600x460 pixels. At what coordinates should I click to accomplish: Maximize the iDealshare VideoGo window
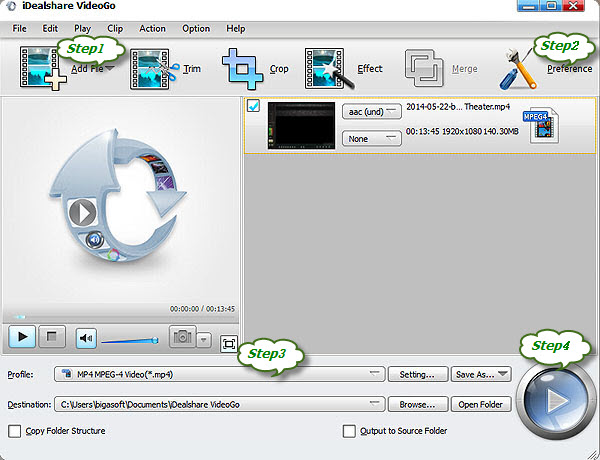[551, 5]
